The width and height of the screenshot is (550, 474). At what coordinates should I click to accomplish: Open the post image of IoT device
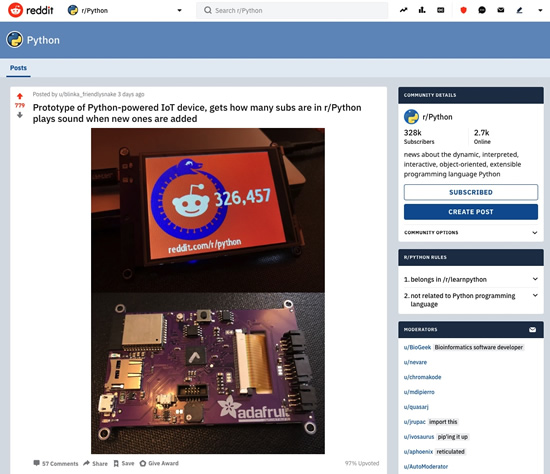[208, 291]
